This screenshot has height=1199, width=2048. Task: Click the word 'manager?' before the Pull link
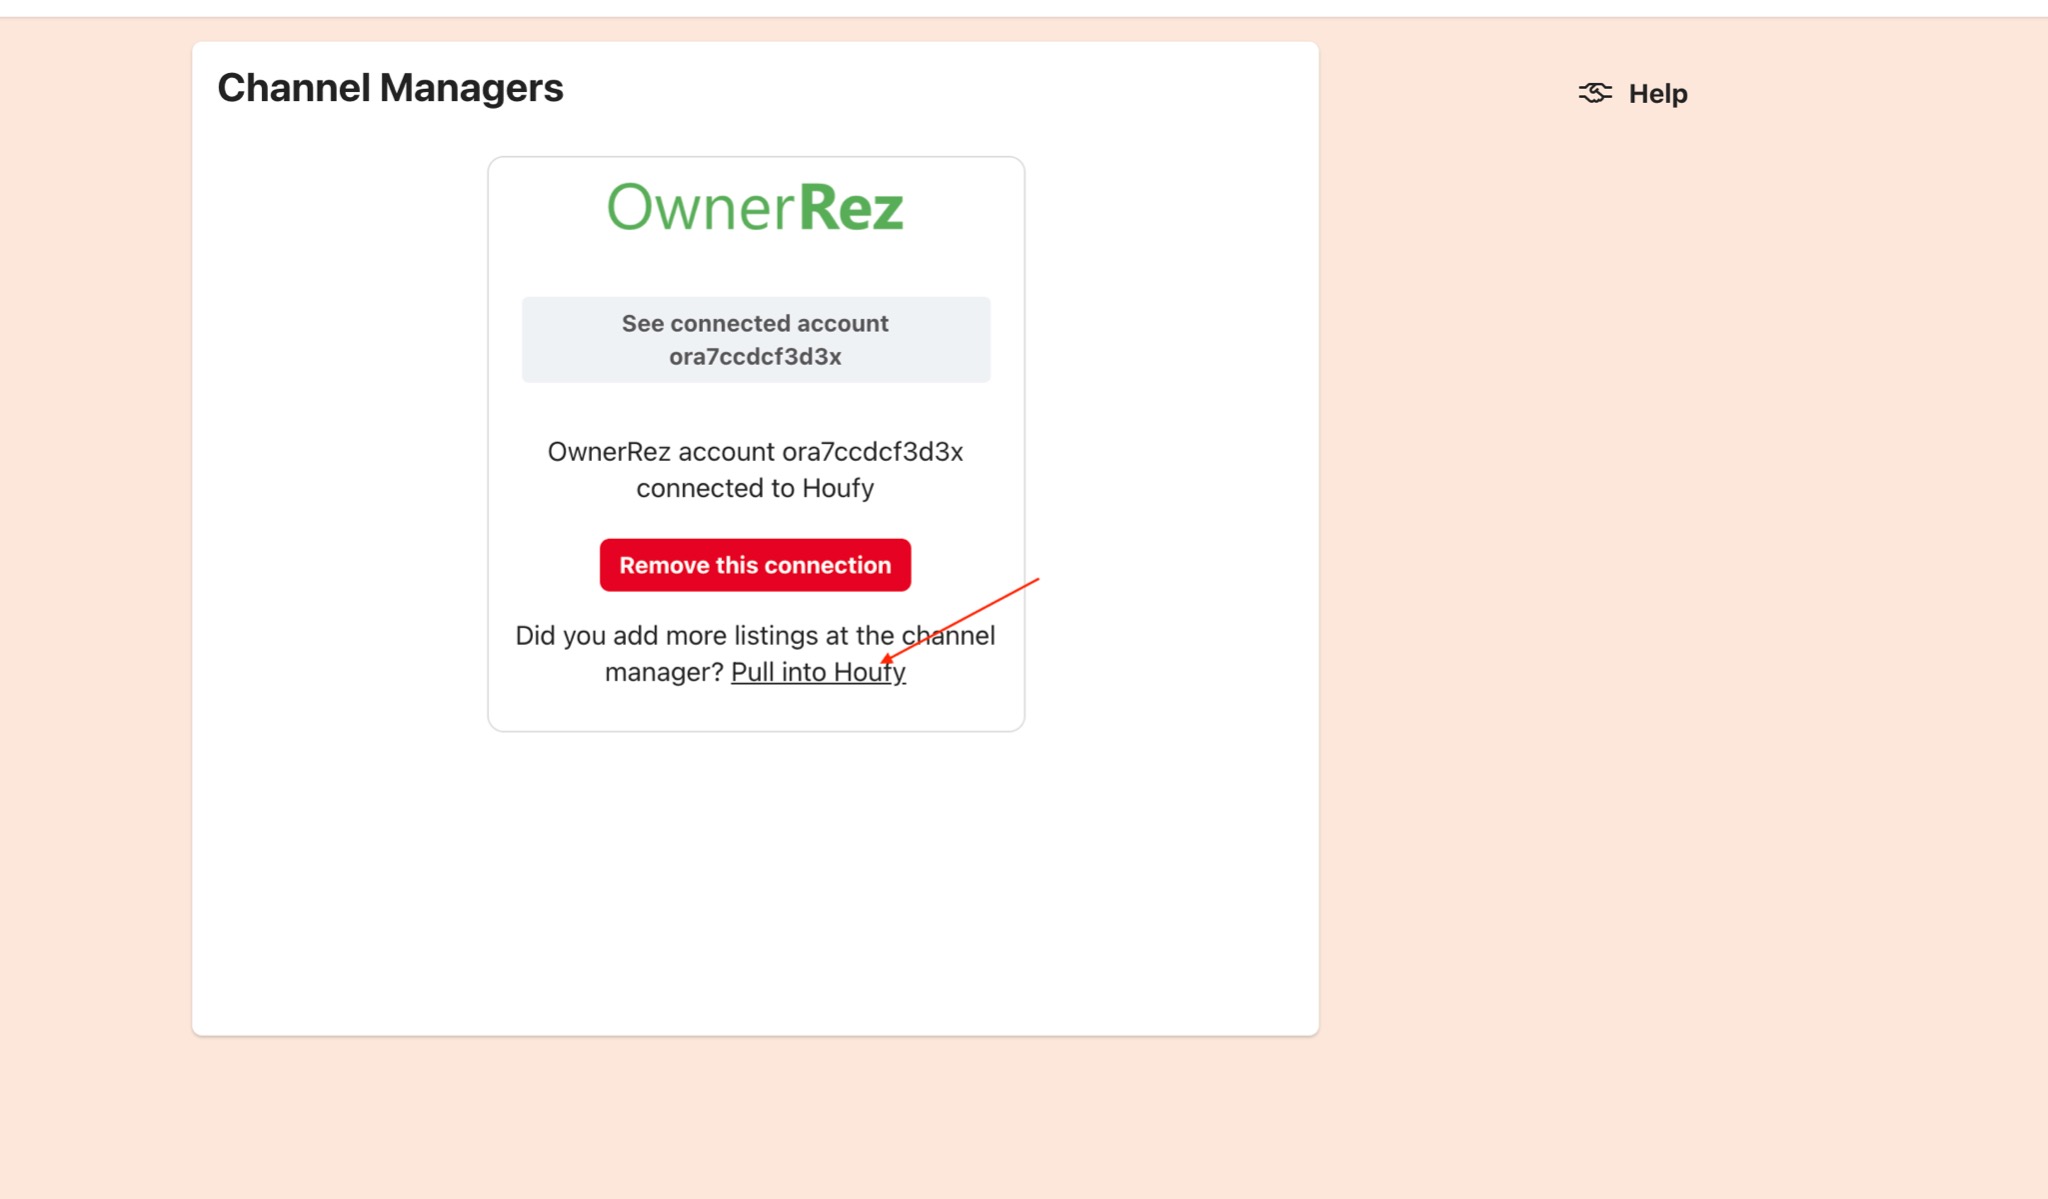click(663, 672)
